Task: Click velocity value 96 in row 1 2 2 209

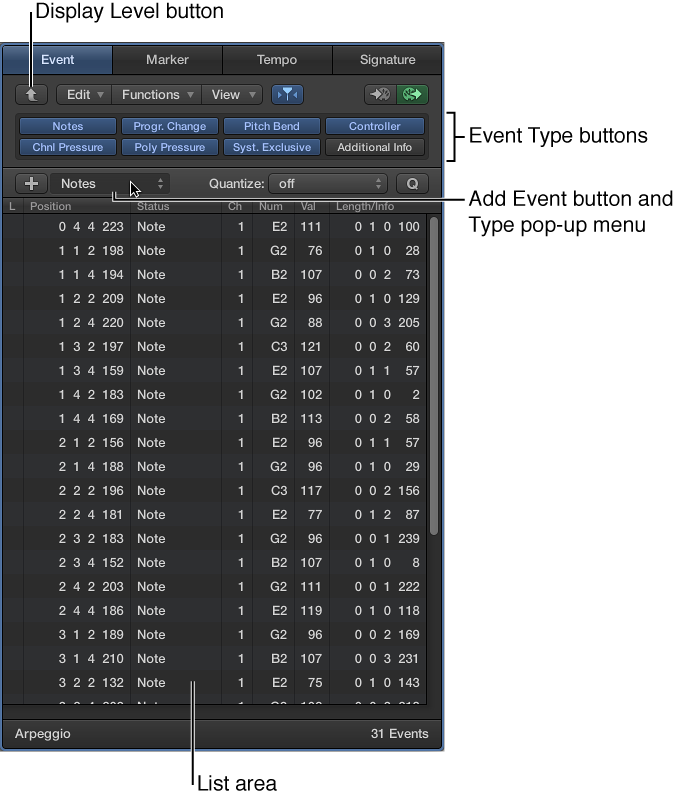Action: pyautogui.click(x=315, y=299)
